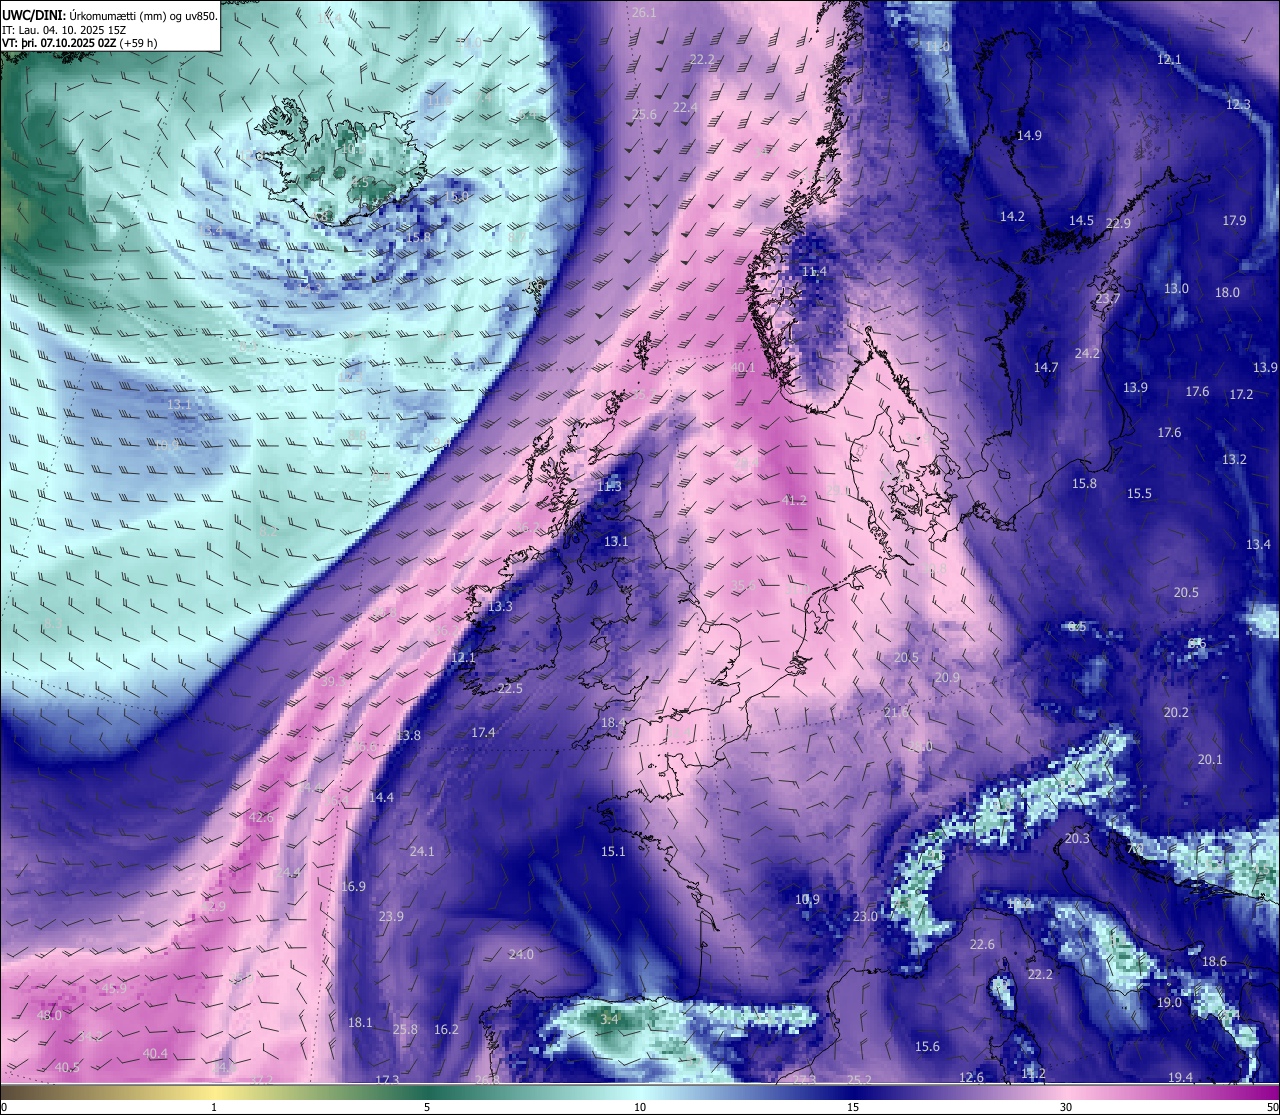Image resolution: width=1280 pixels, height=1115 pixels.
Task: Click the 17.4 value label
Action: coord(483,733)
